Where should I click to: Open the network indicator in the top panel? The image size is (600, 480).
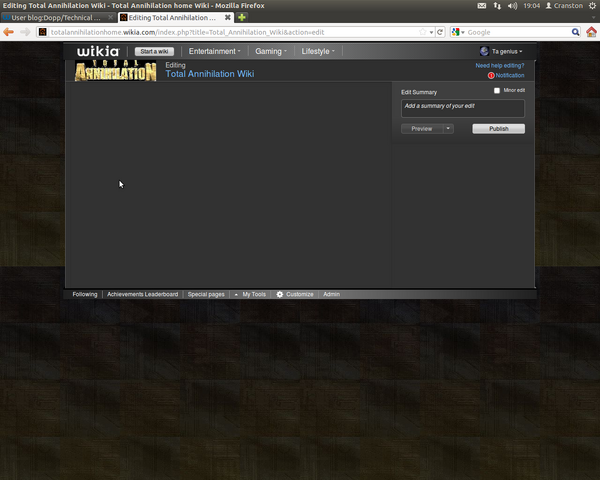[x=497, y=6]
